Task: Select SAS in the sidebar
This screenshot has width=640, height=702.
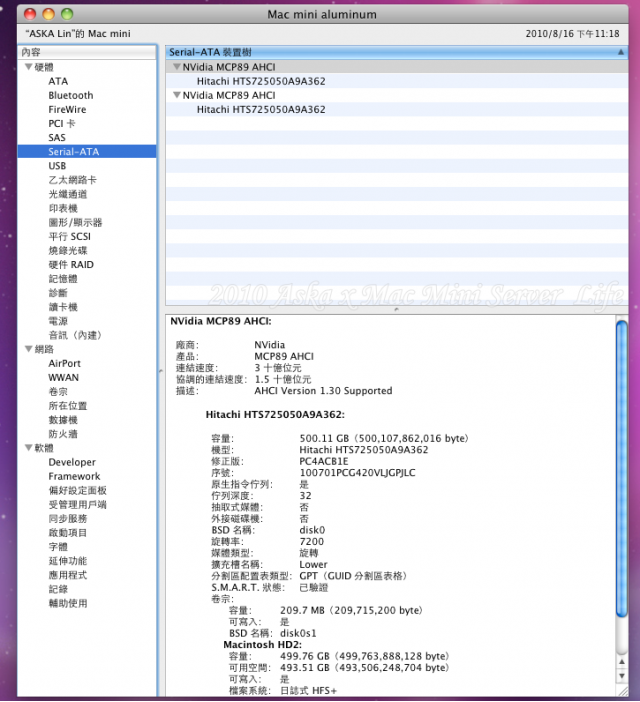Action: point(57,138)
